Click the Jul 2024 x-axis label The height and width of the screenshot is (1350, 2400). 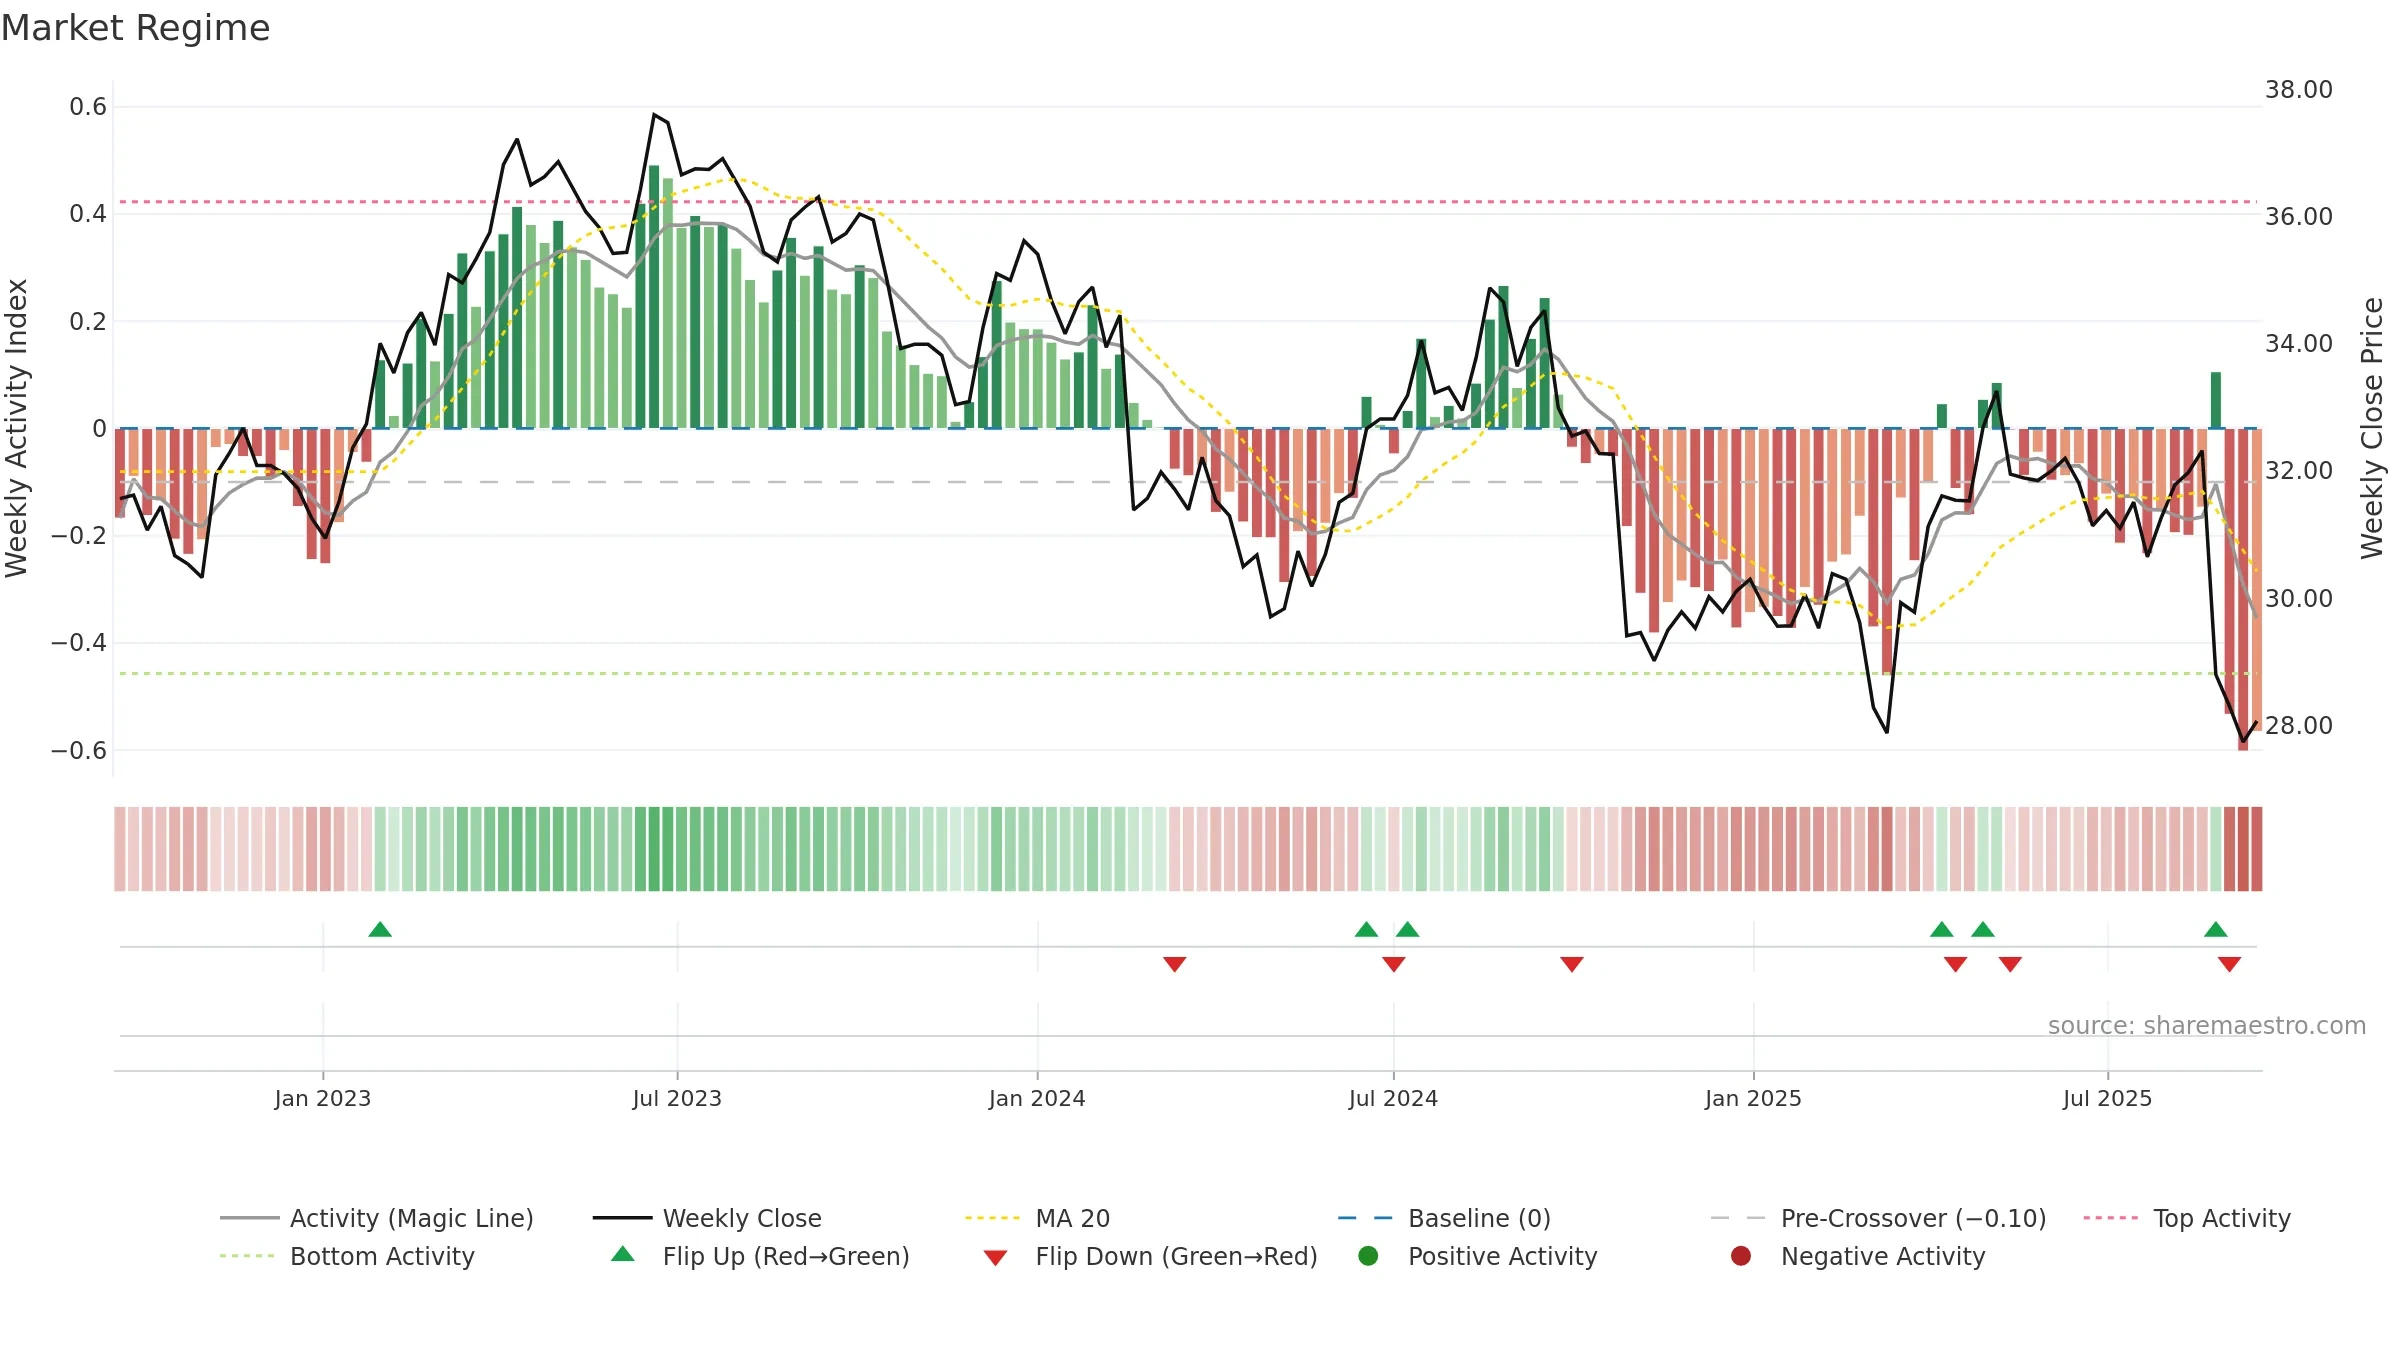[1393, 1099]
